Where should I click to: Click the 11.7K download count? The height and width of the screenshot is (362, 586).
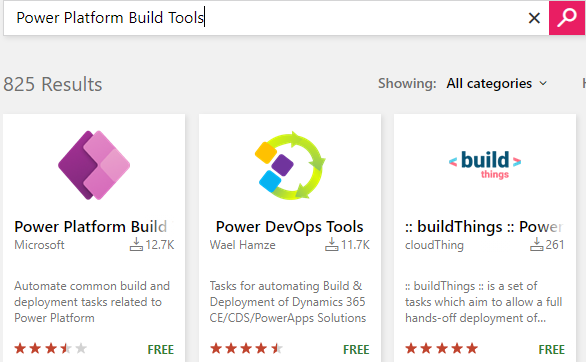(x=355, y=245)
